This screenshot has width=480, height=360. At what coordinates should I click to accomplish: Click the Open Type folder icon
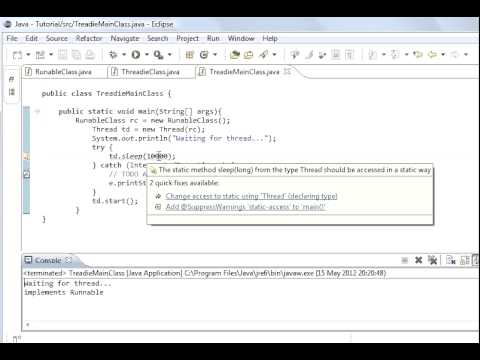coord(235,54)
